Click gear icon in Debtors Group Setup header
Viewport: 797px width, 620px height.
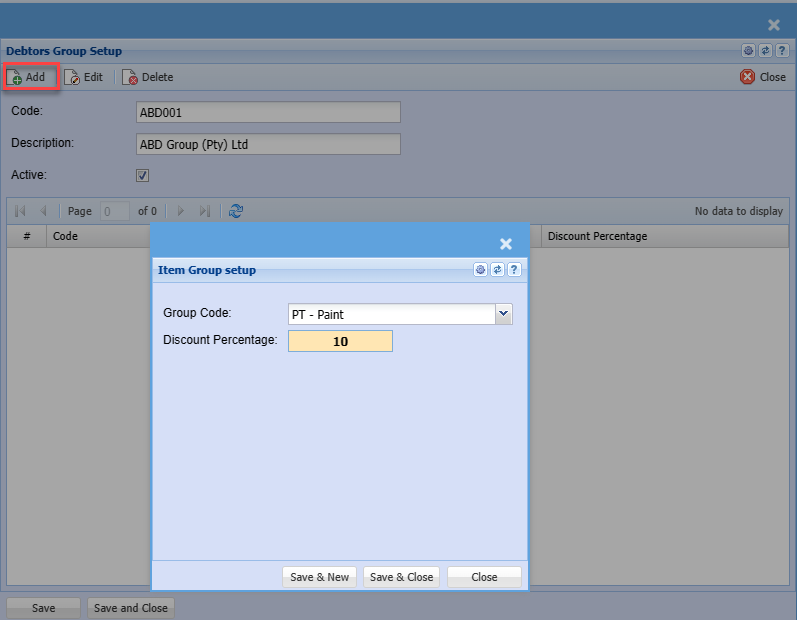pos(748,51)
